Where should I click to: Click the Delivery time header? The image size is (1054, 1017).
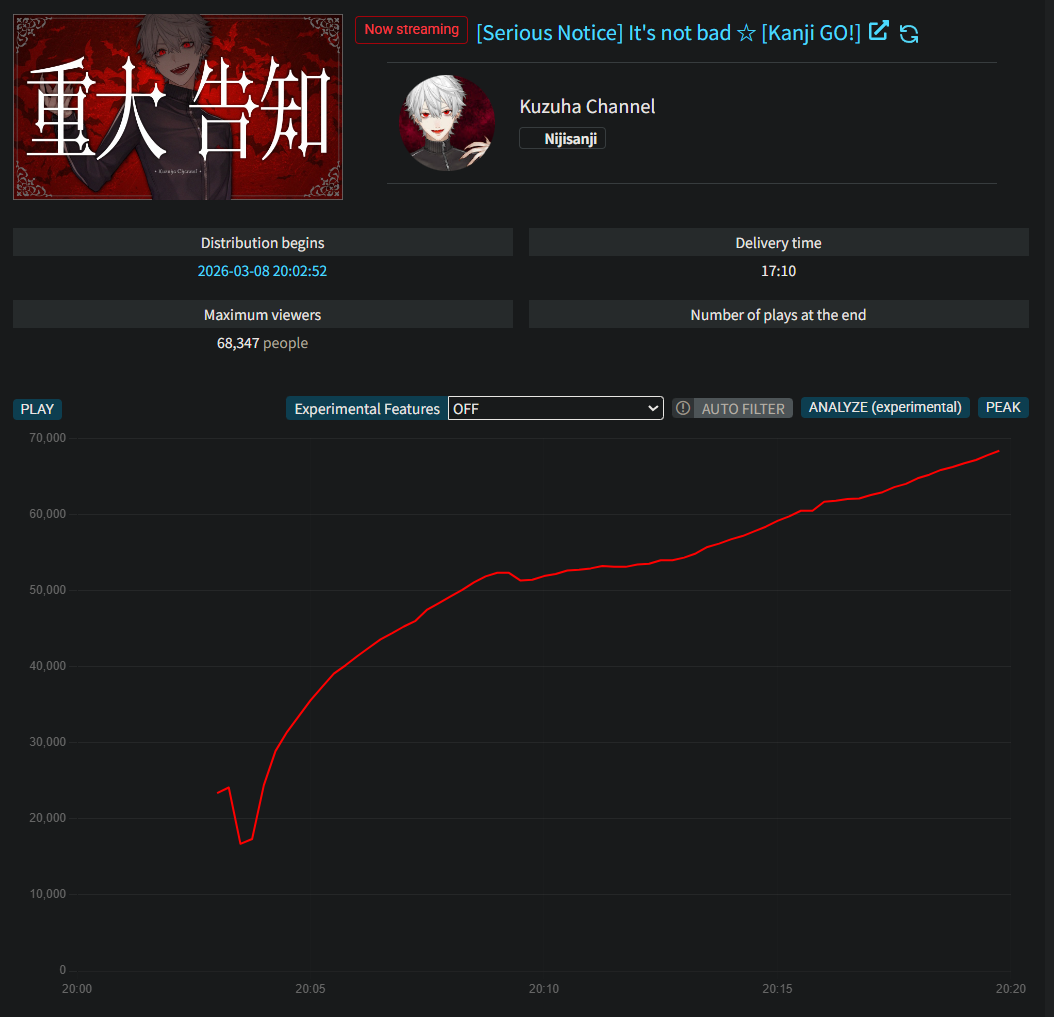(x=778, y=243)
